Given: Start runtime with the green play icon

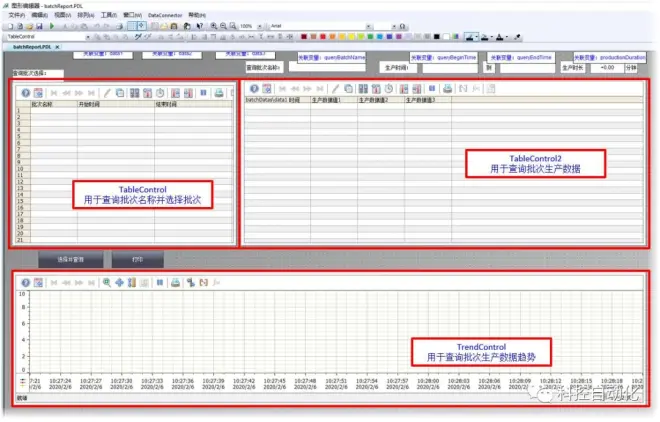Looking at the screenshot, I should click(52, 26).
